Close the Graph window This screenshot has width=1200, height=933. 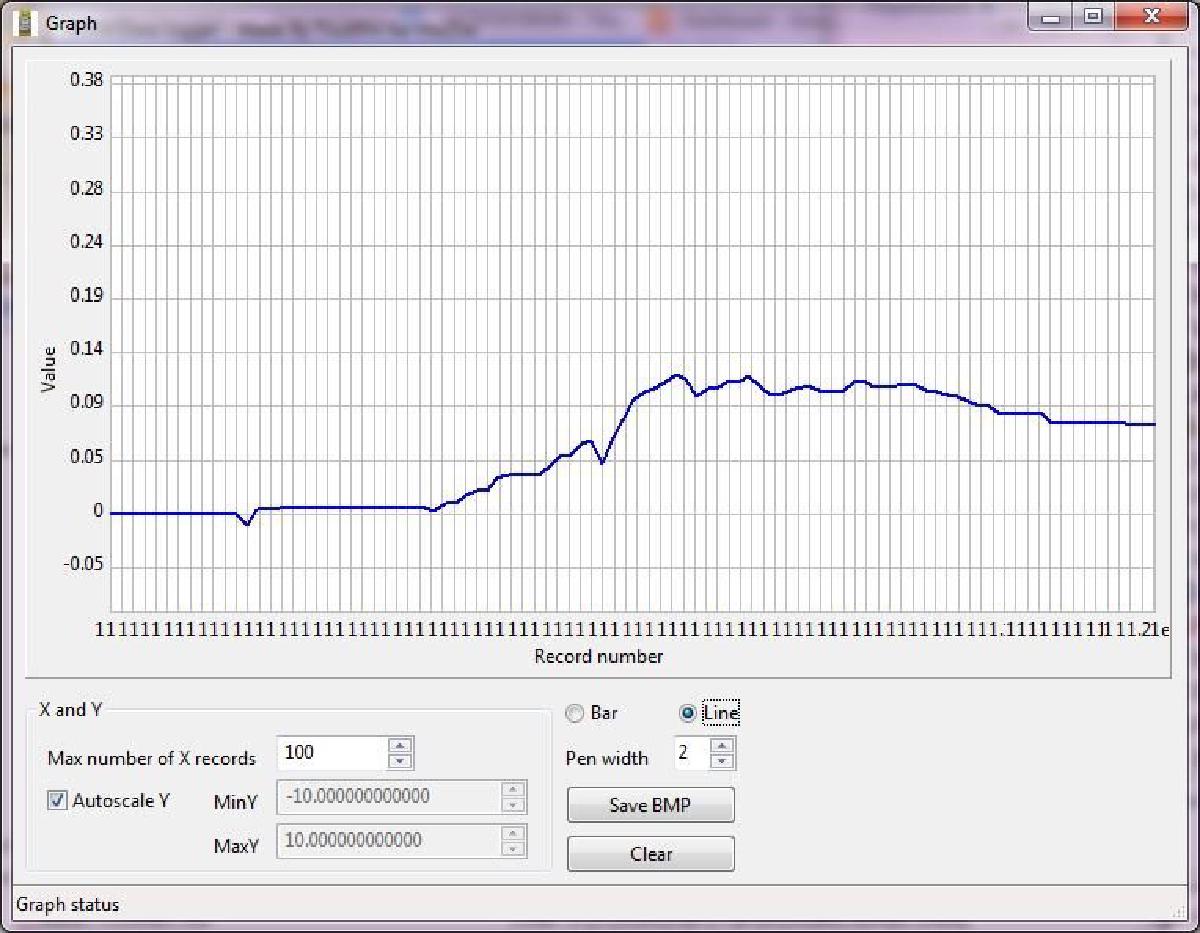(1151, 17)
